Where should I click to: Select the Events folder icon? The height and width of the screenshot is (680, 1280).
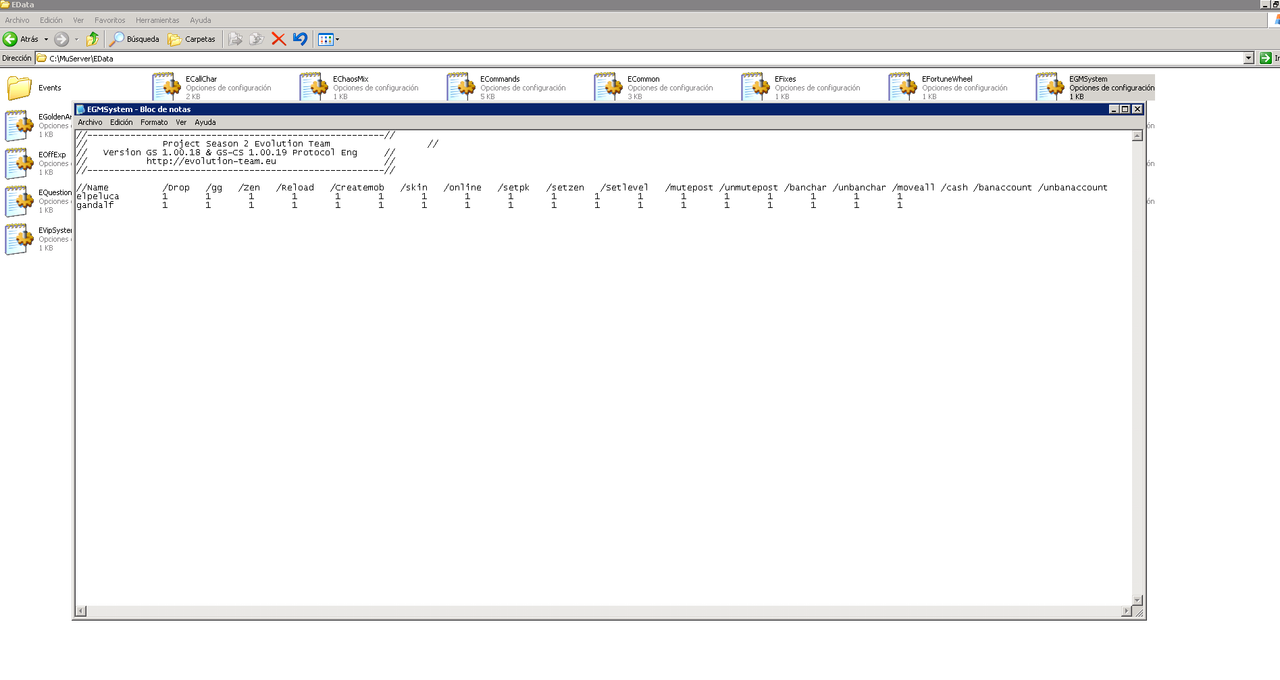[19, 88]
